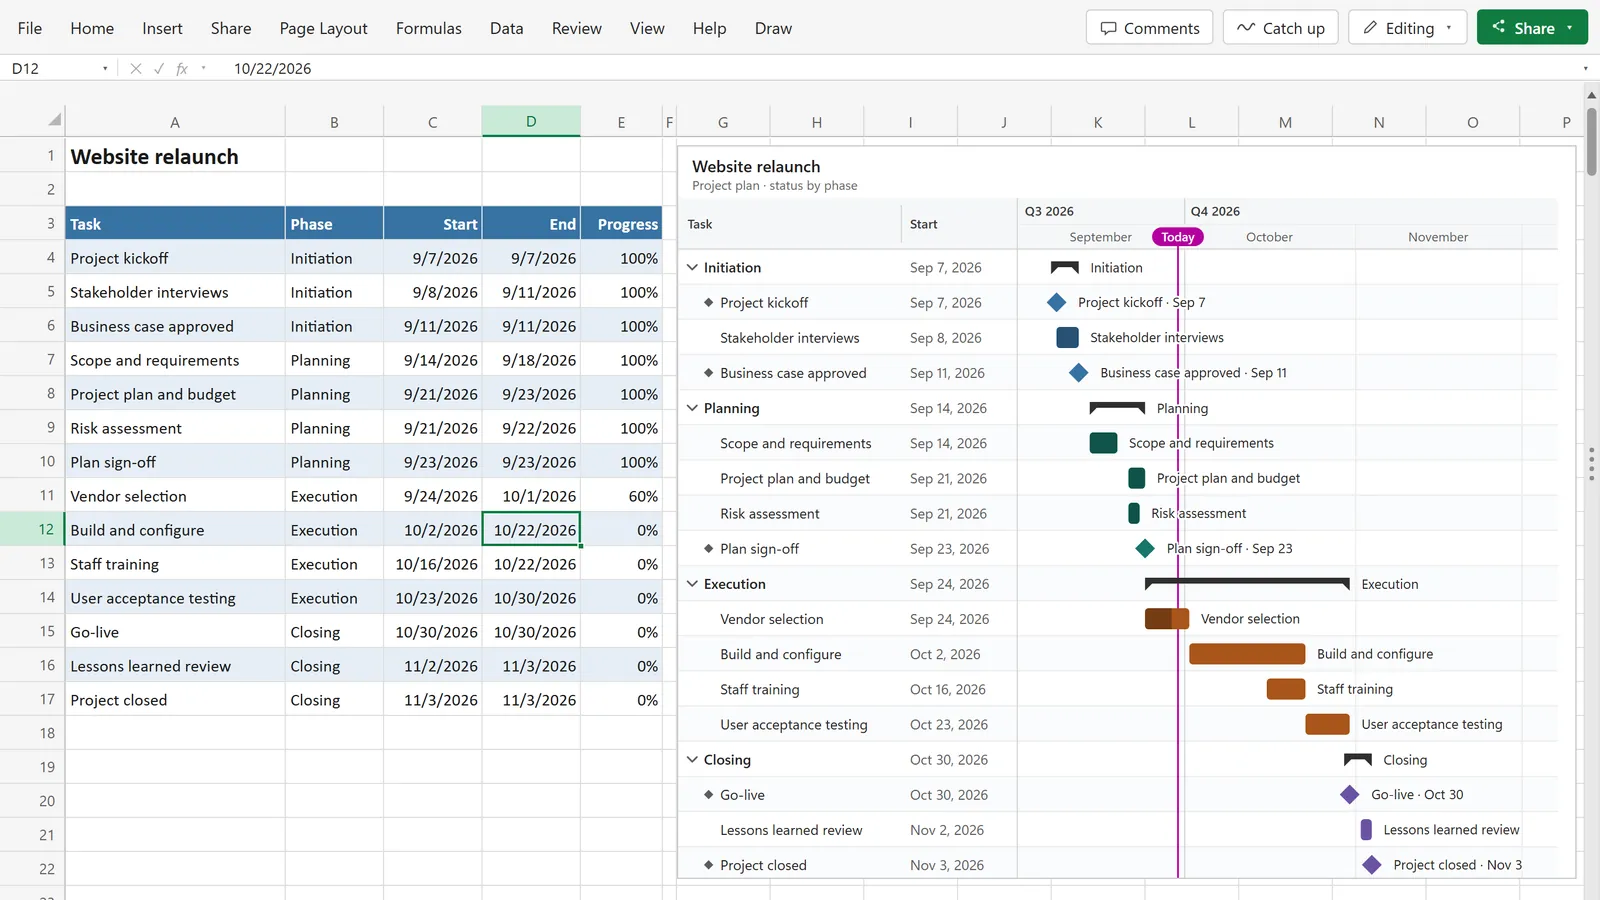
Task: Open the File menu
Action: 30,28
